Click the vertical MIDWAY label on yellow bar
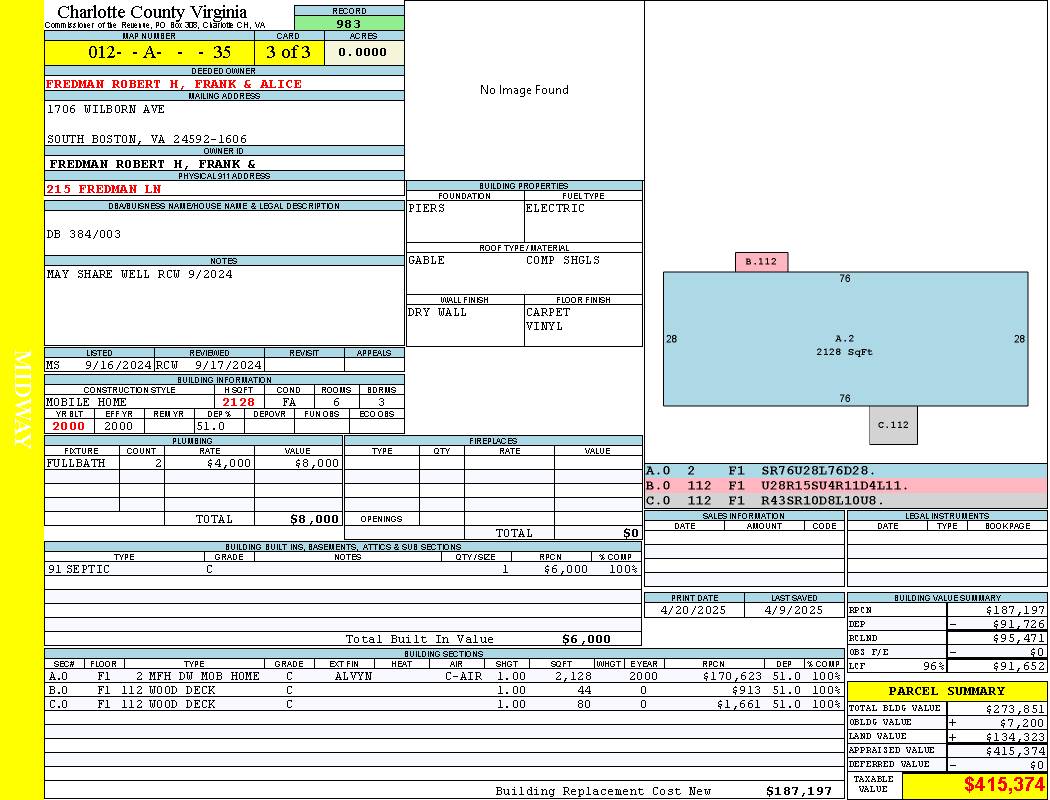Viewport: 1050px width, 800px height. [21, 400]
